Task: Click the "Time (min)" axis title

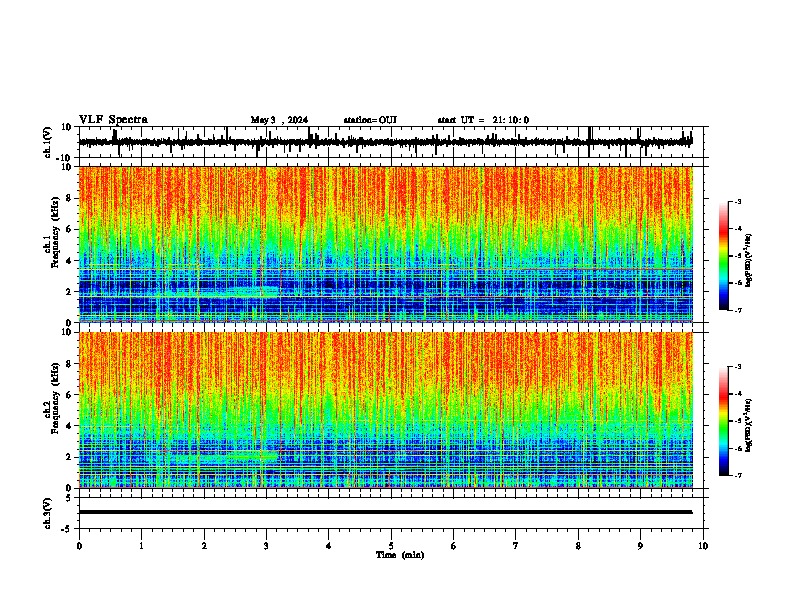Action: (x=400, y=555)
